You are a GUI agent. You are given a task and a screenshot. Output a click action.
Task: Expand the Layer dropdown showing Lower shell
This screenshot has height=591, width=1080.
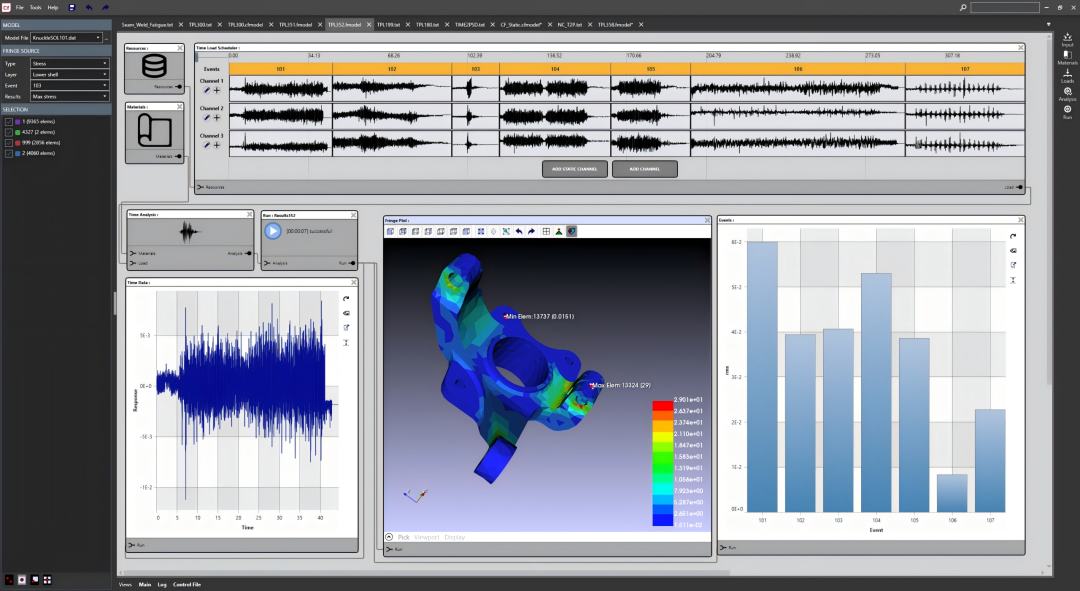coord(69,74)
